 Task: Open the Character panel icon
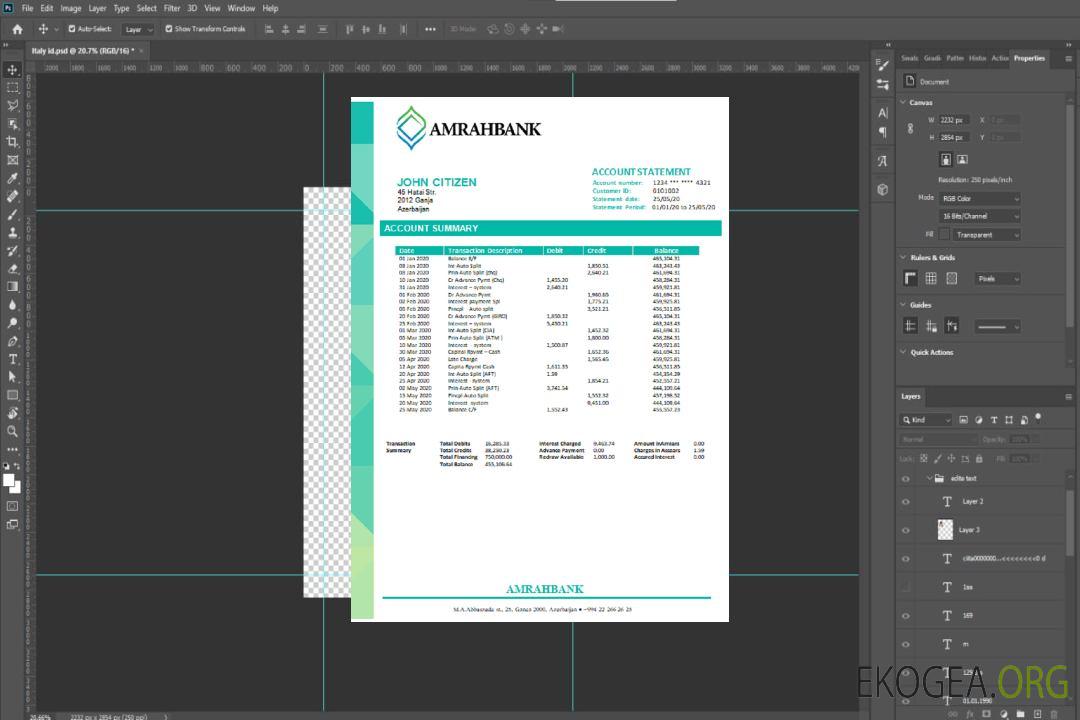pyautogui.click(x=883, y=113)
